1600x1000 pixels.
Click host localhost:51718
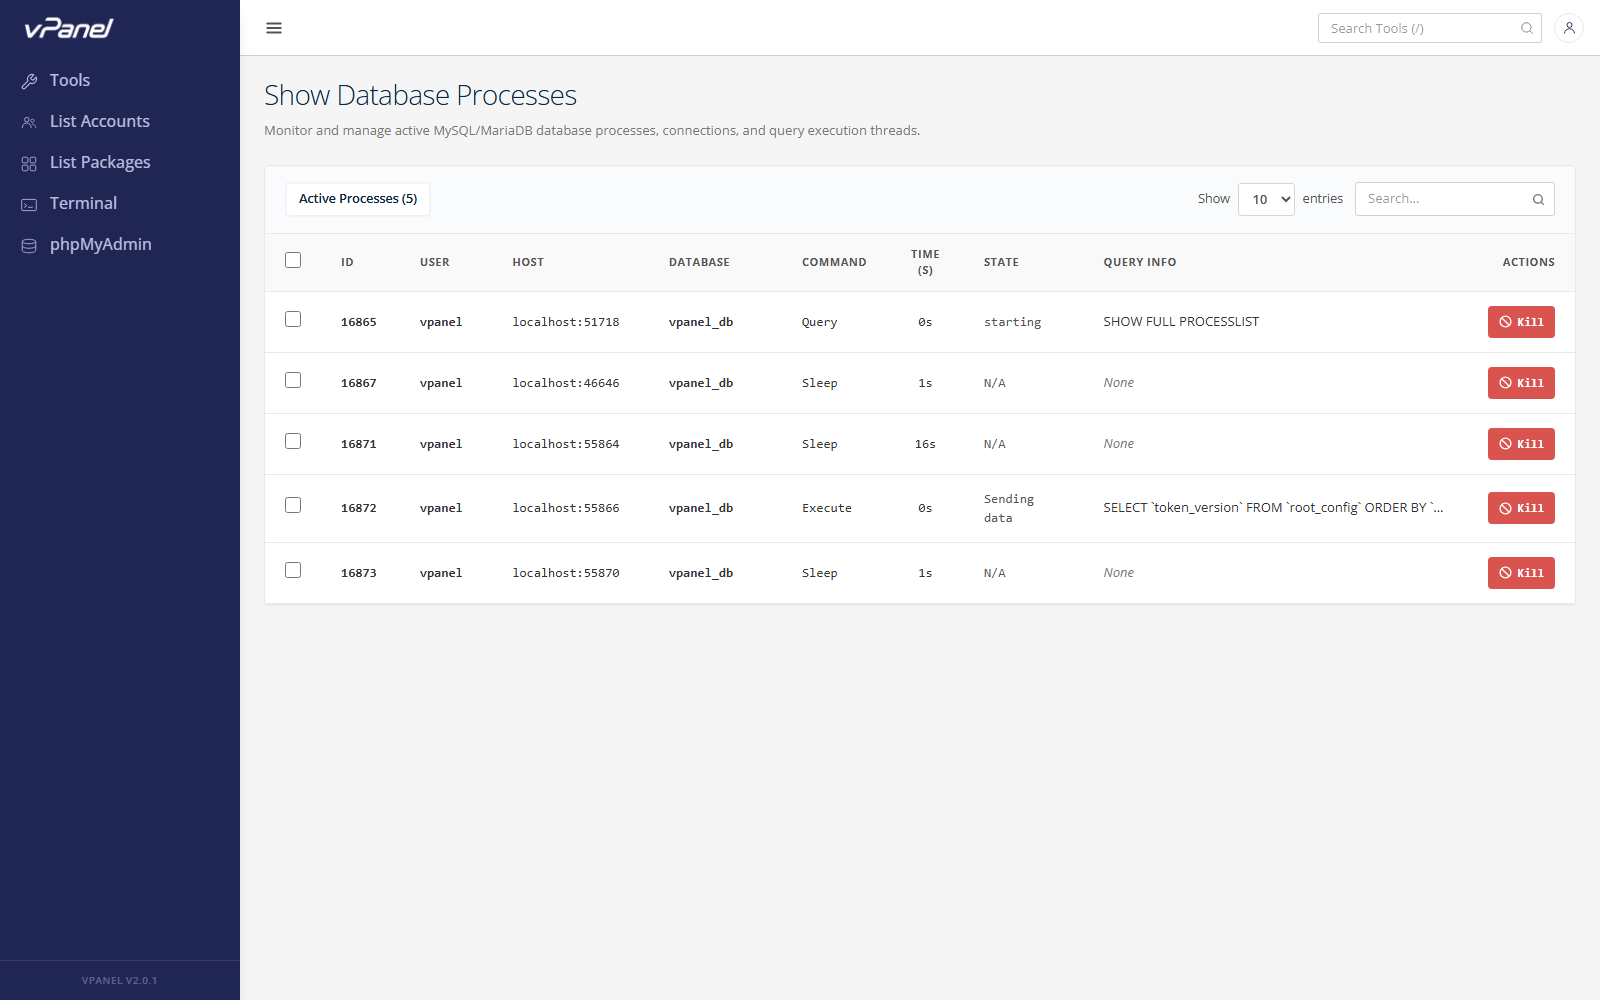coord(566,322)
